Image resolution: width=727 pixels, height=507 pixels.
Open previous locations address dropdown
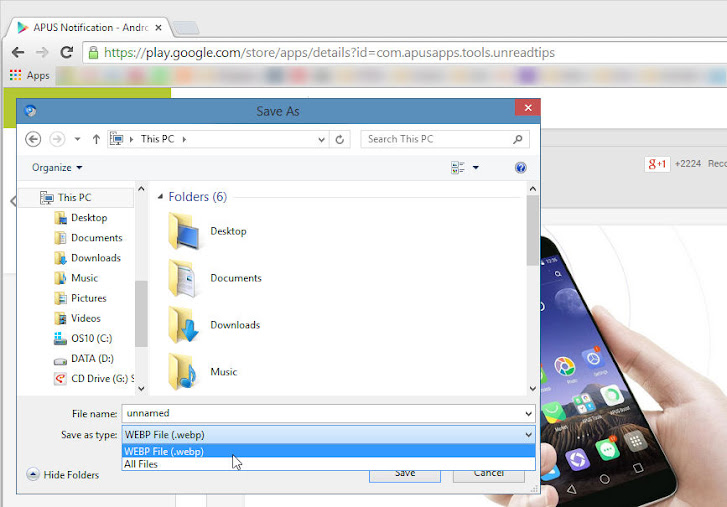coord(321,139)
